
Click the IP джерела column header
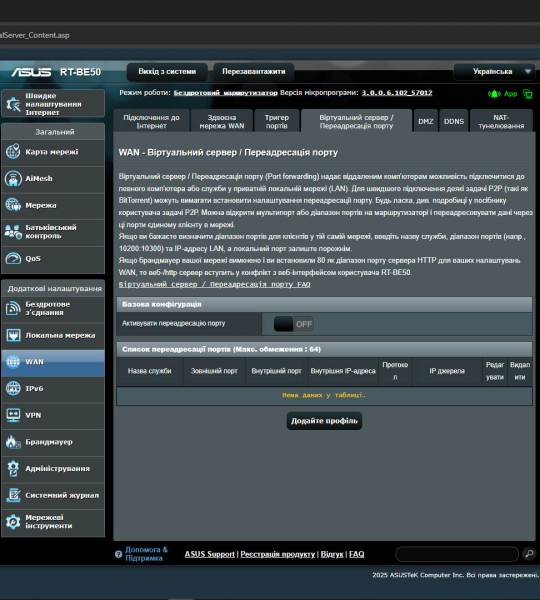[x=447, y=371]
